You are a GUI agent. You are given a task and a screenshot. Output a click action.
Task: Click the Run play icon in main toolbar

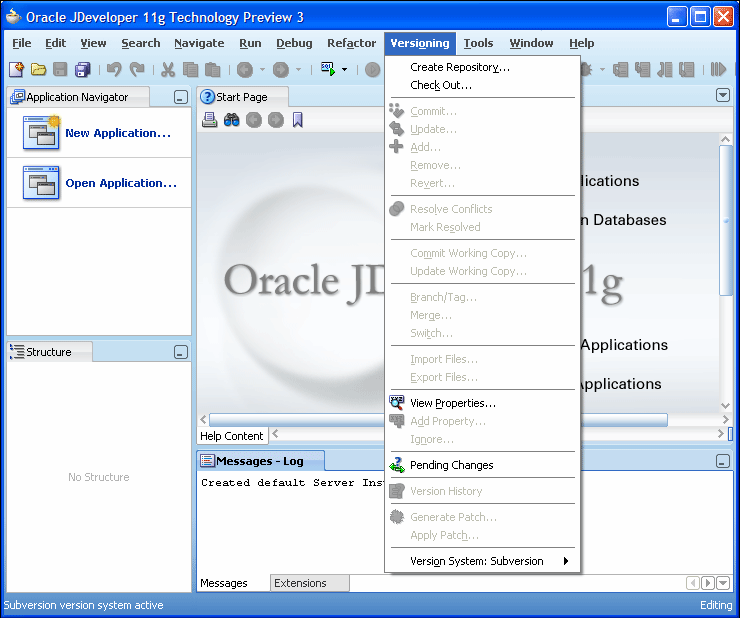(373, 70)
